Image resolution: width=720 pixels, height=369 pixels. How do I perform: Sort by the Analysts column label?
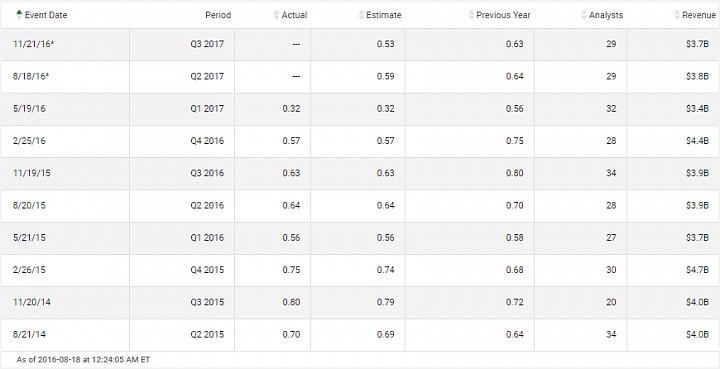[606, 15]
